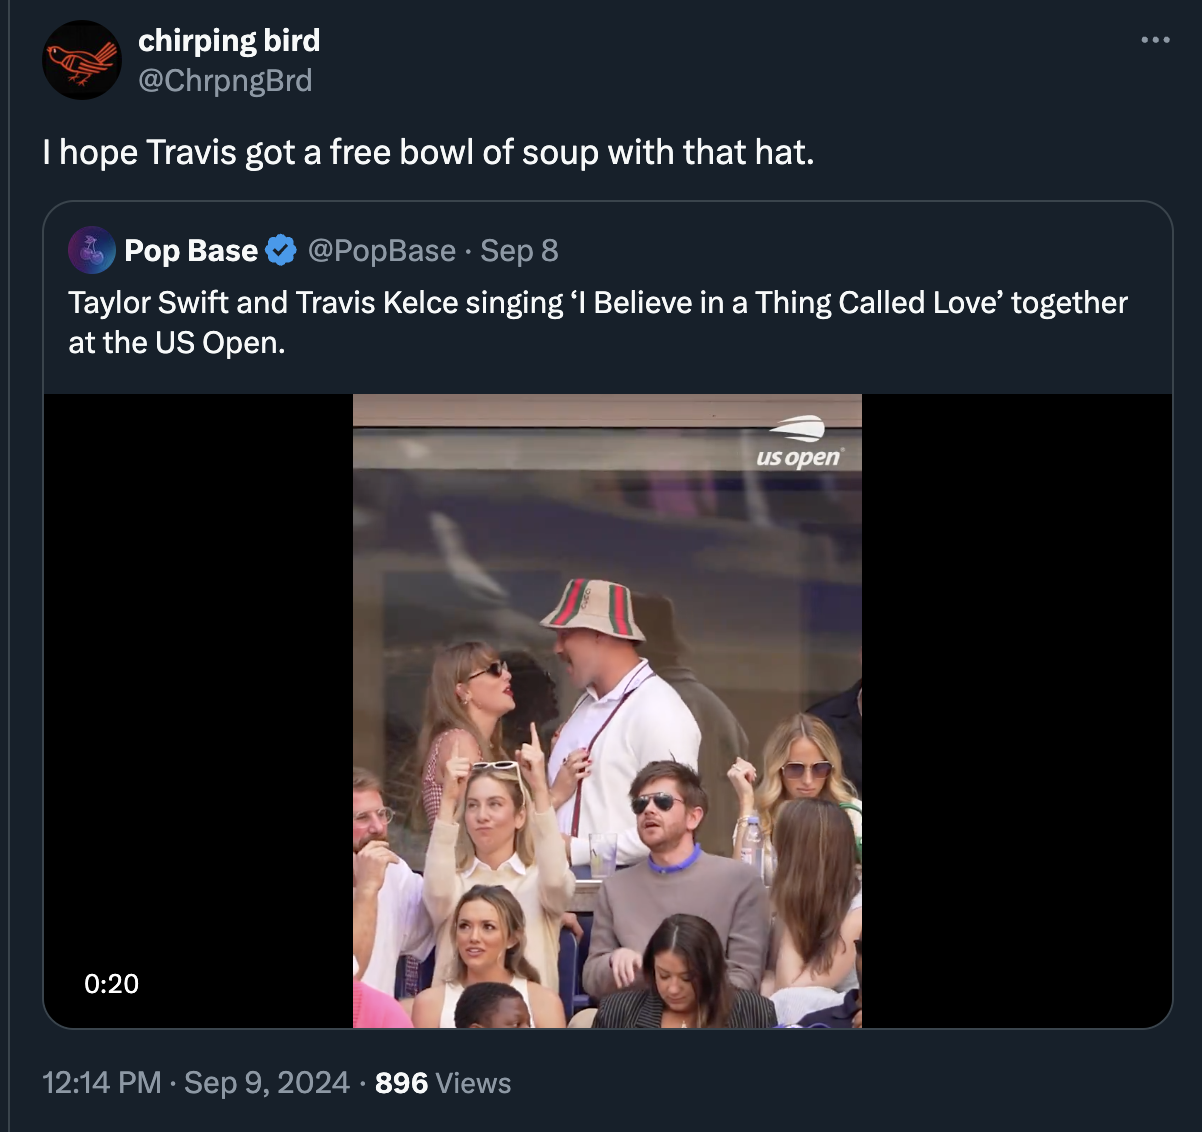Play the Taylor Swift video
This screenshot has height=1132, width=1202.
(606, 710)
